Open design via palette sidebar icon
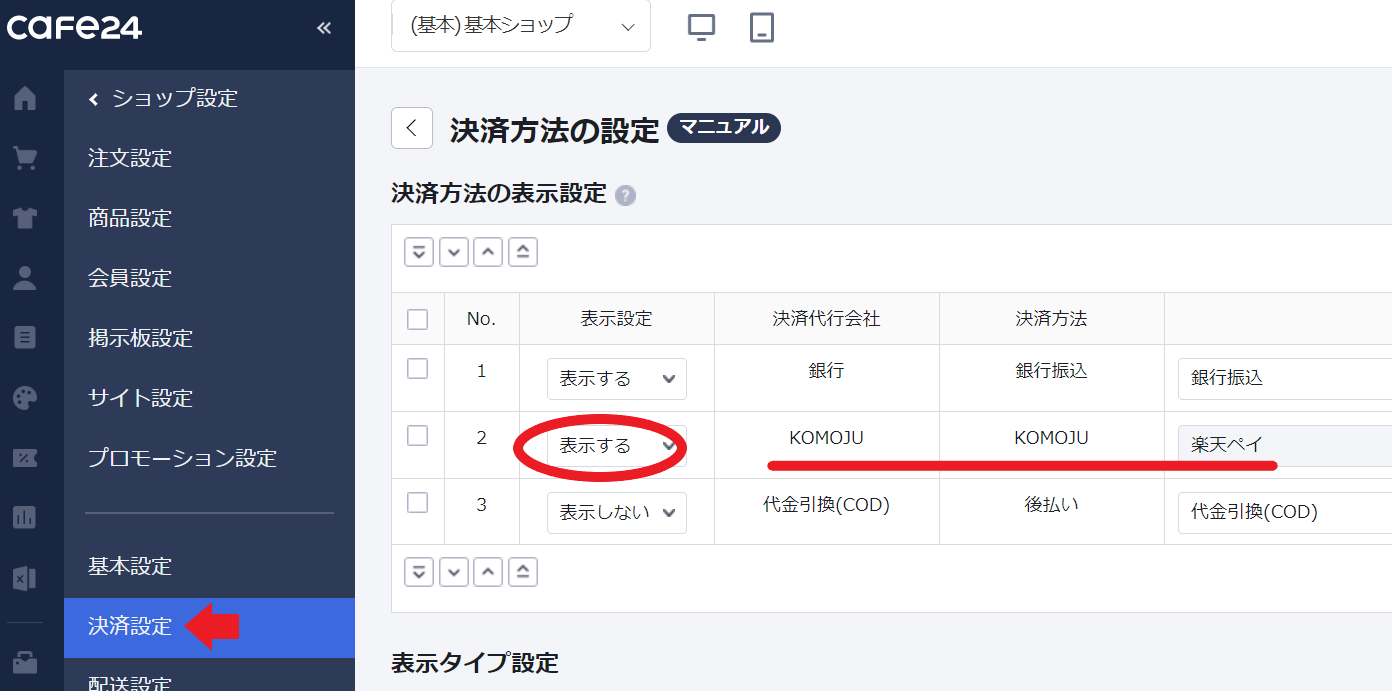Image resolution: width=1392 pixels, height=691 pixels. point(24,398)
